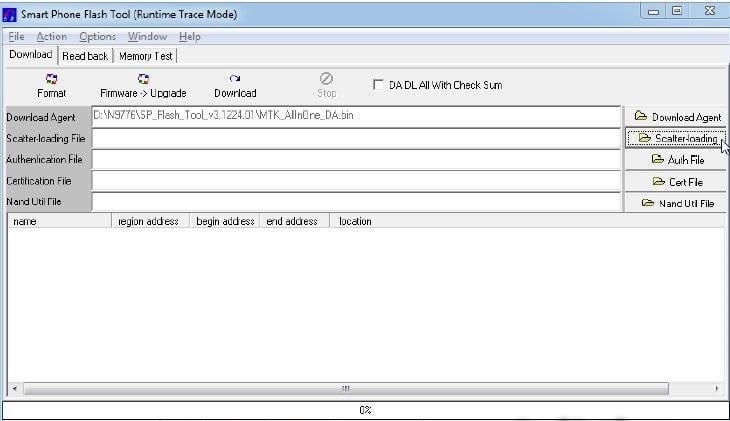Open the Window menu
Image resolution: width=730 pixels, height=421 pixels.
click(147, 36)
